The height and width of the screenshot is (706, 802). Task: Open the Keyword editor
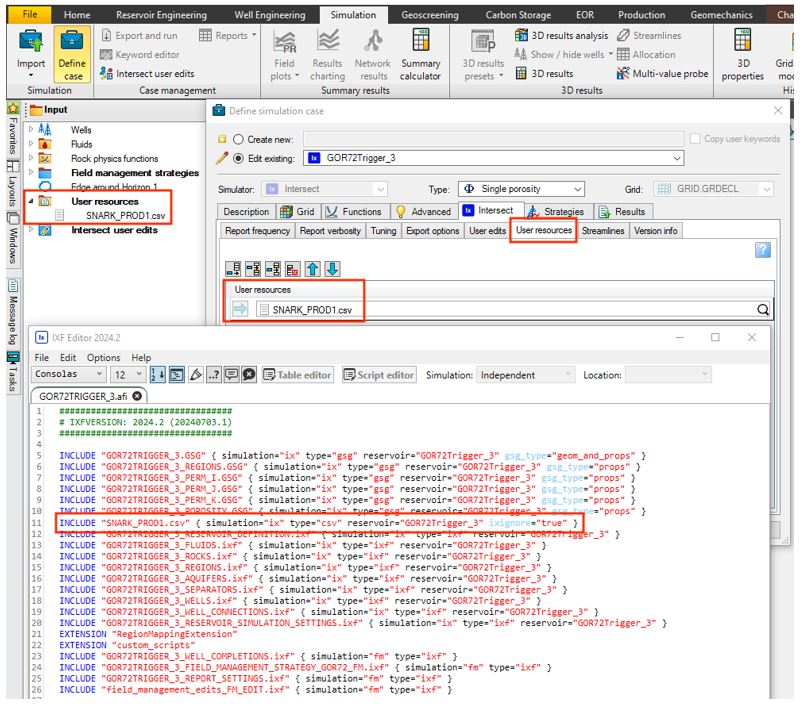tap(140, 55)
